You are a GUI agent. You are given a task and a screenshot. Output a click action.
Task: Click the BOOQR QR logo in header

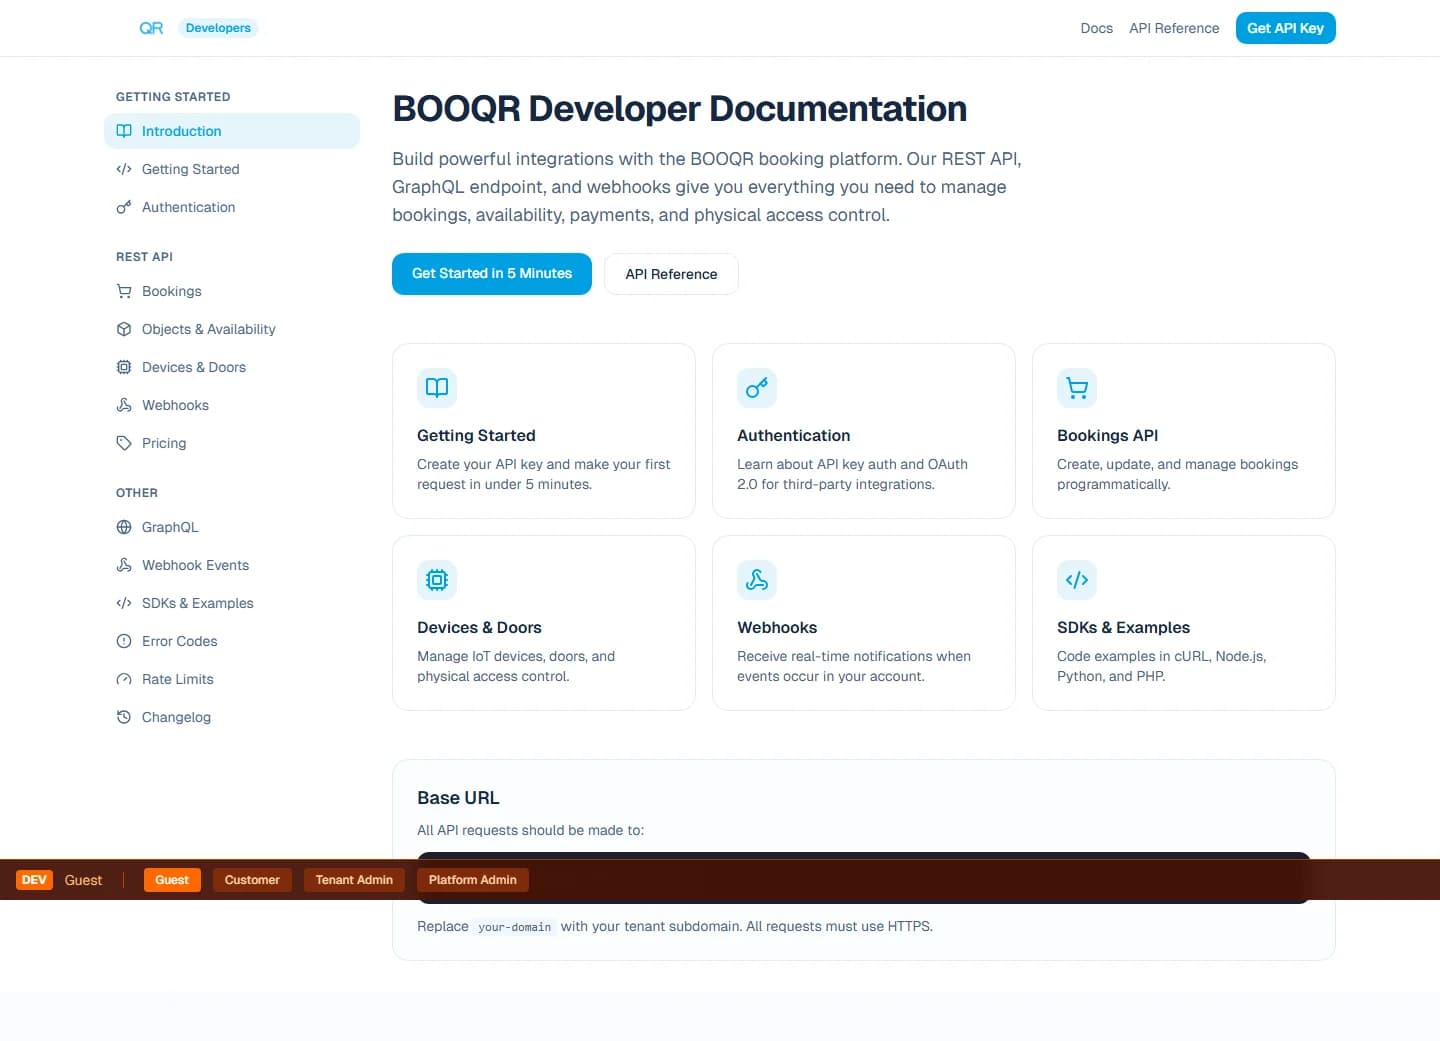pos(151,28)
